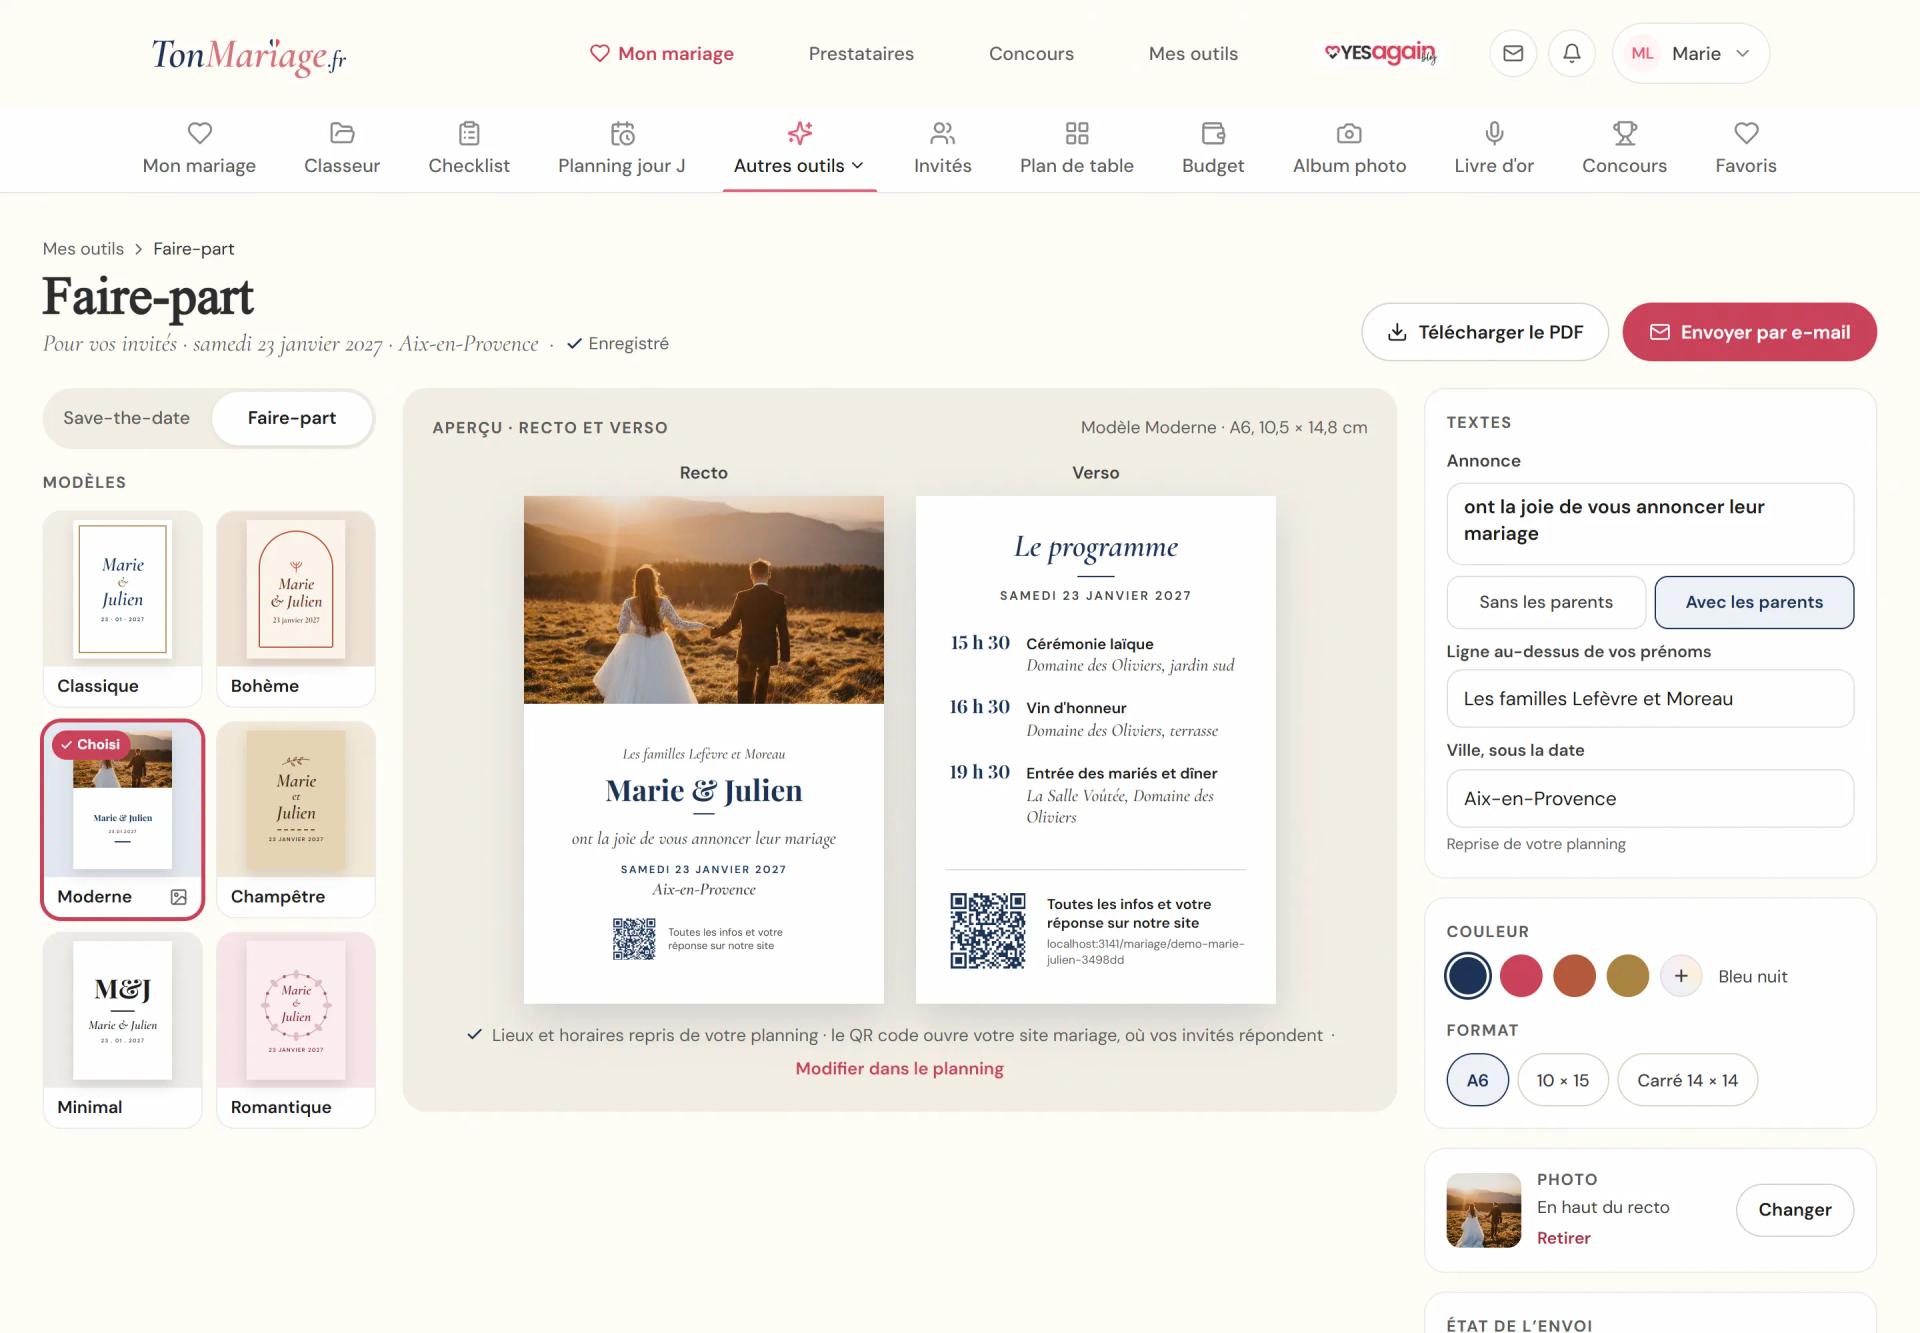Viewport: 1920px width, 1333px height.
Task: Open Favoris heart in the toolbar
Action: click(1746, 149)
